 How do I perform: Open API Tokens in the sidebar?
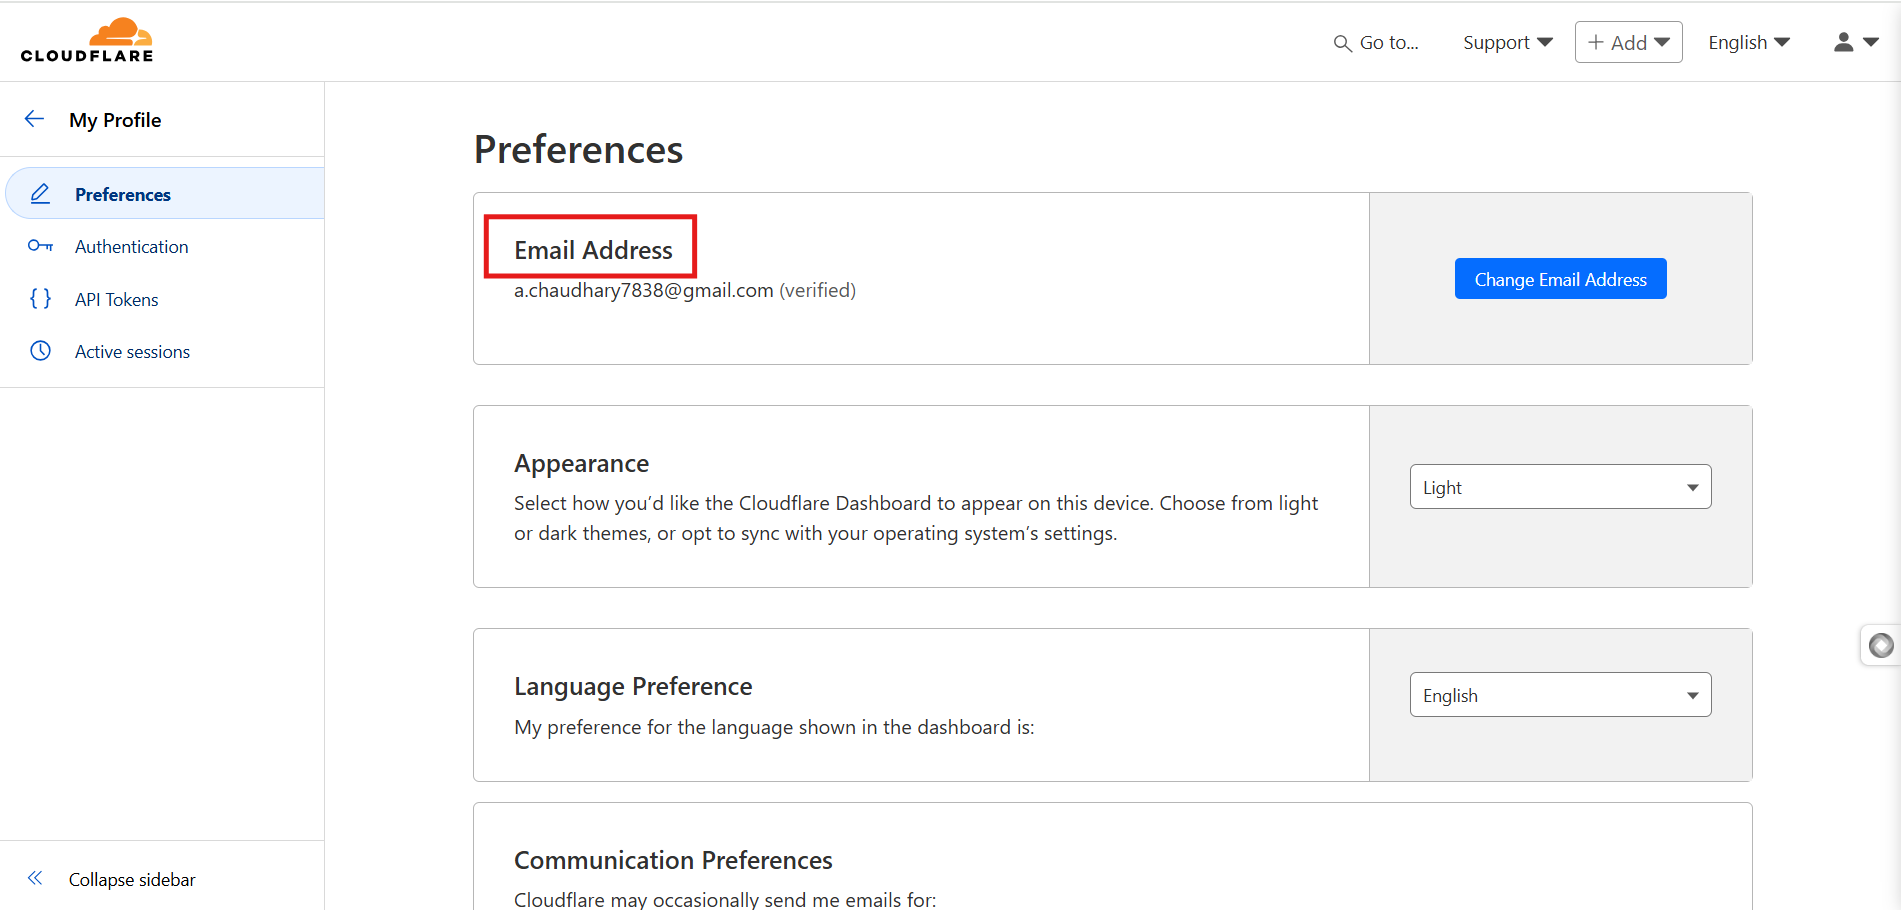(x=116, y=300)
